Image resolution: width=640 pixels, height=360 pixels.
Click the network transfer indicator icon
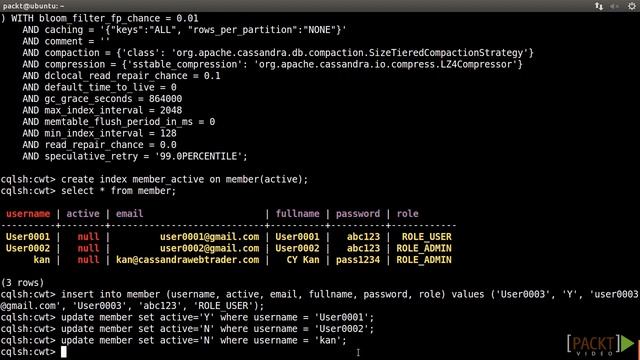click(599, 6)
